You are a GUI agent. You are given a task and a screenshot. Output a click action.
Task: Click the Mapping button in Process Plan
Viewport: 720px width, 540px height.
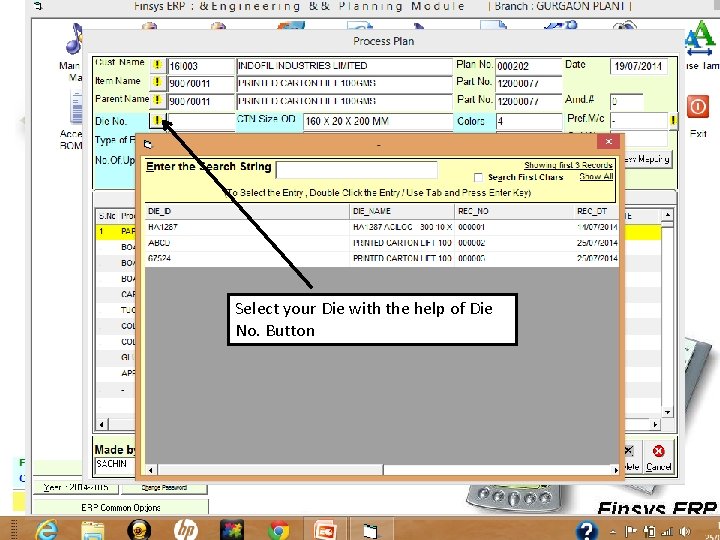[x=648, y=159]
